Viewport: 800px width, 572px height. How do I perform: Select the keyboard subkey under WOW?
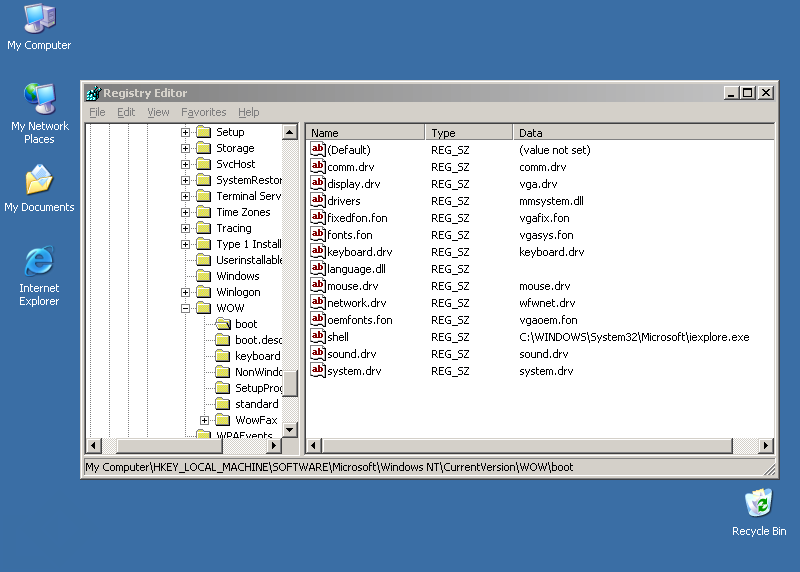258,356
